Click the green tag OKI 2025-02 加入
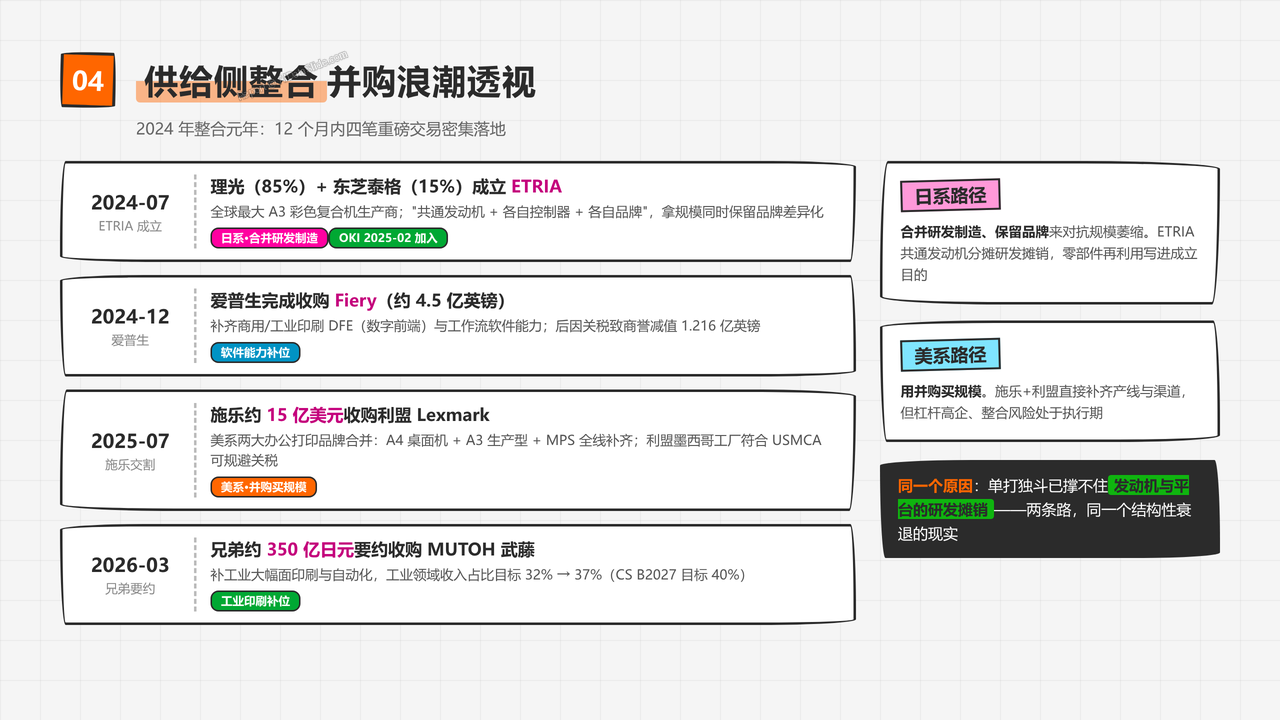Screen dimensions: 1280x720 click(x=388, y=238)
